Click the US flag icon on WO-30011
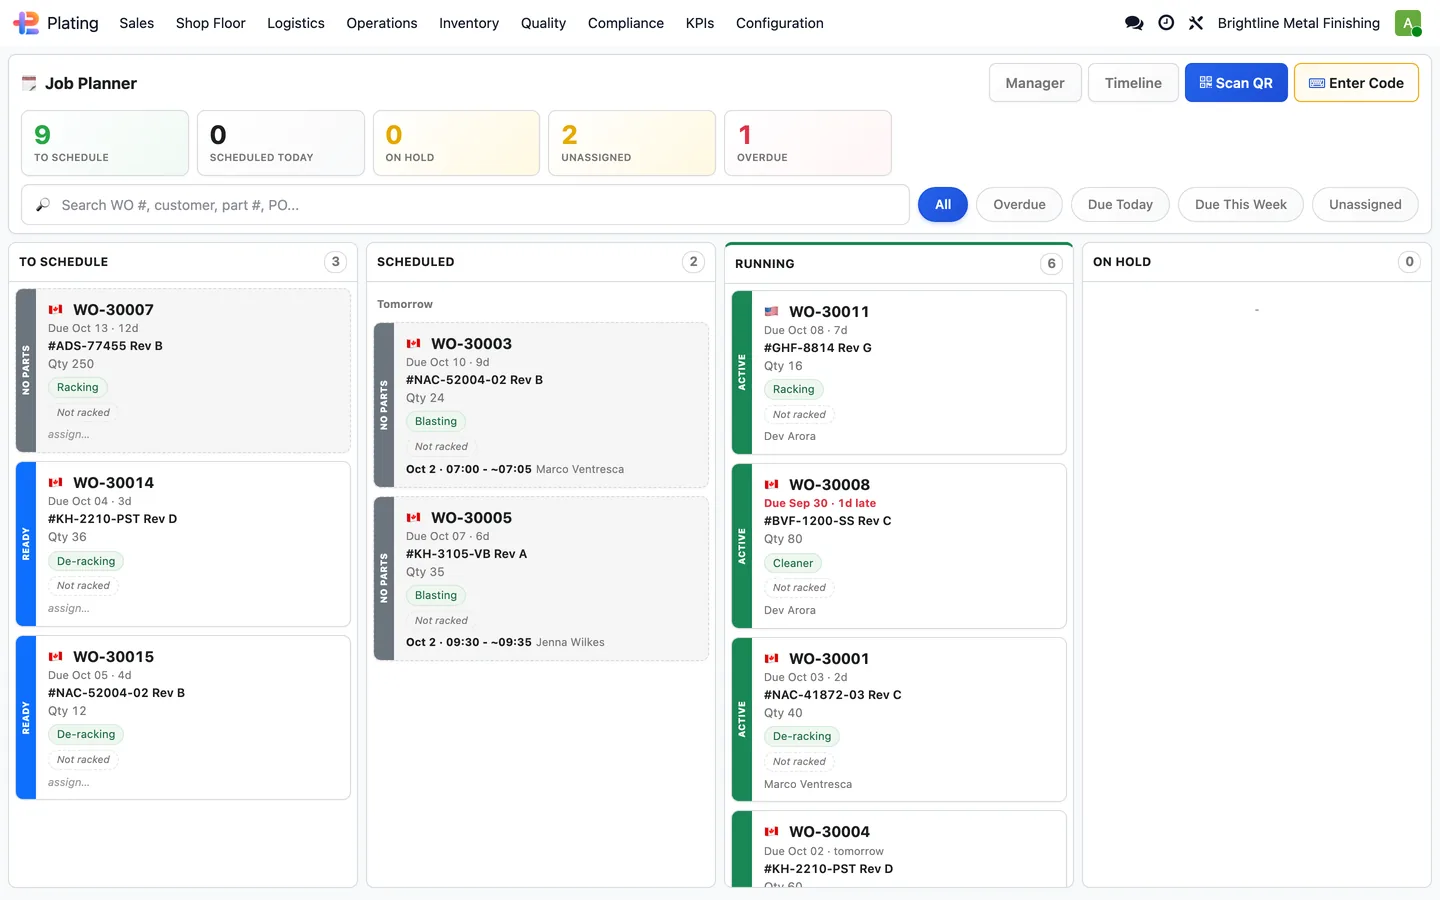The image size is (1440, 900). (x=772, y=312)
